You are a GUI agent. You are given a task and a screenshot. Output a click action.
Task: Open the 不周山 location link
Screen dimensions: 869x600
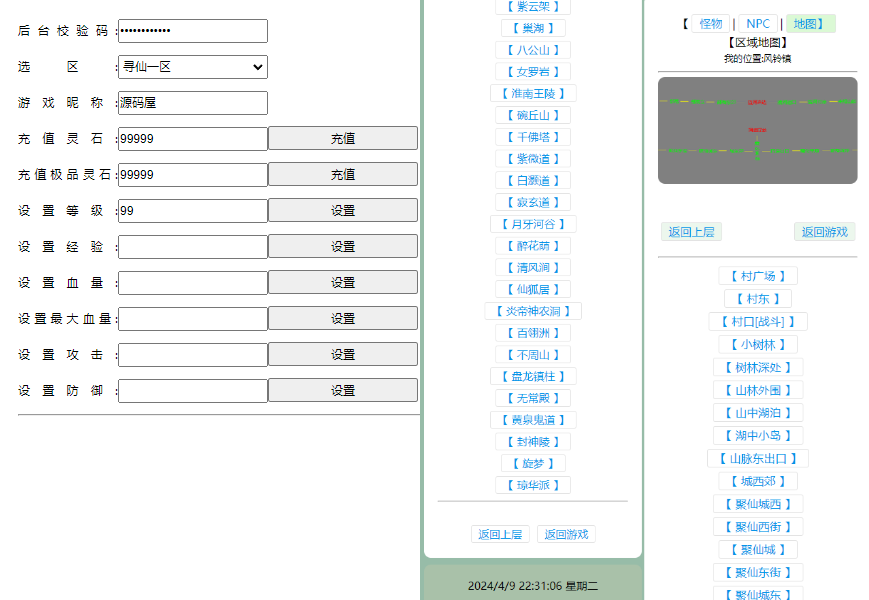[533, 355]
